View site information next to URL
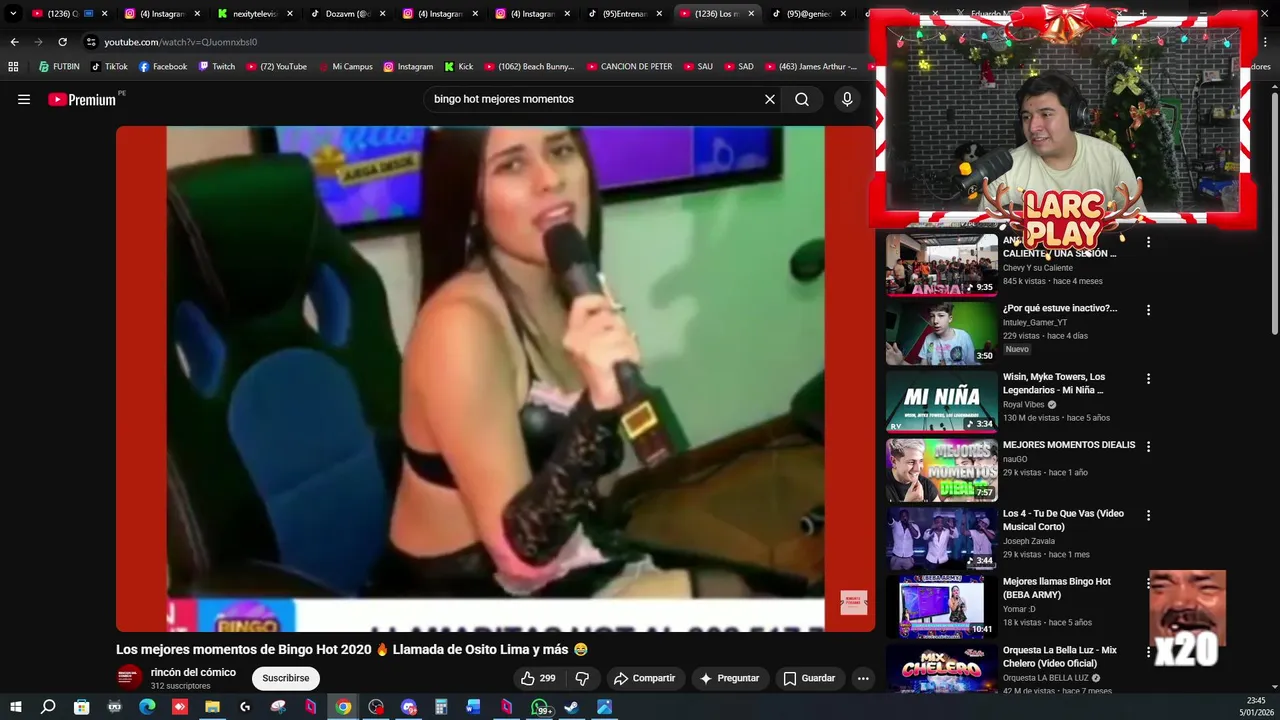The image size is (1280, 720). (x=91, y=42)
